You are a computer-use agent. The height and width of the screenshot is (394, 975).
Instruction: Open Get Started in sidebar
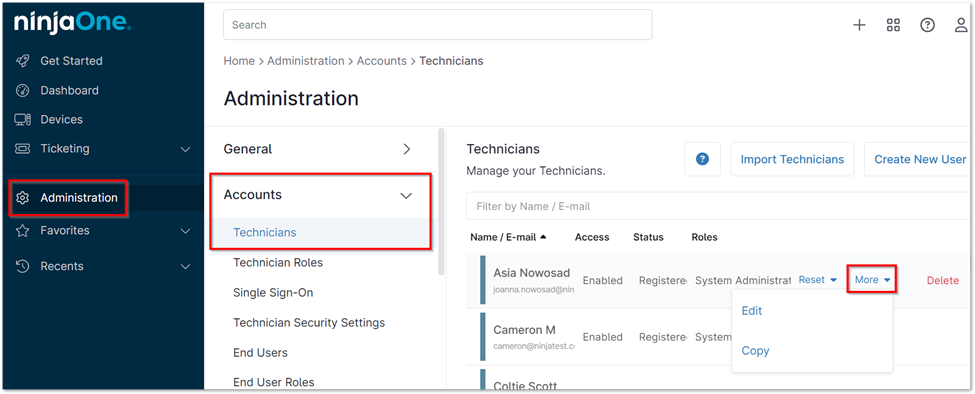click(x=71, y=61)
